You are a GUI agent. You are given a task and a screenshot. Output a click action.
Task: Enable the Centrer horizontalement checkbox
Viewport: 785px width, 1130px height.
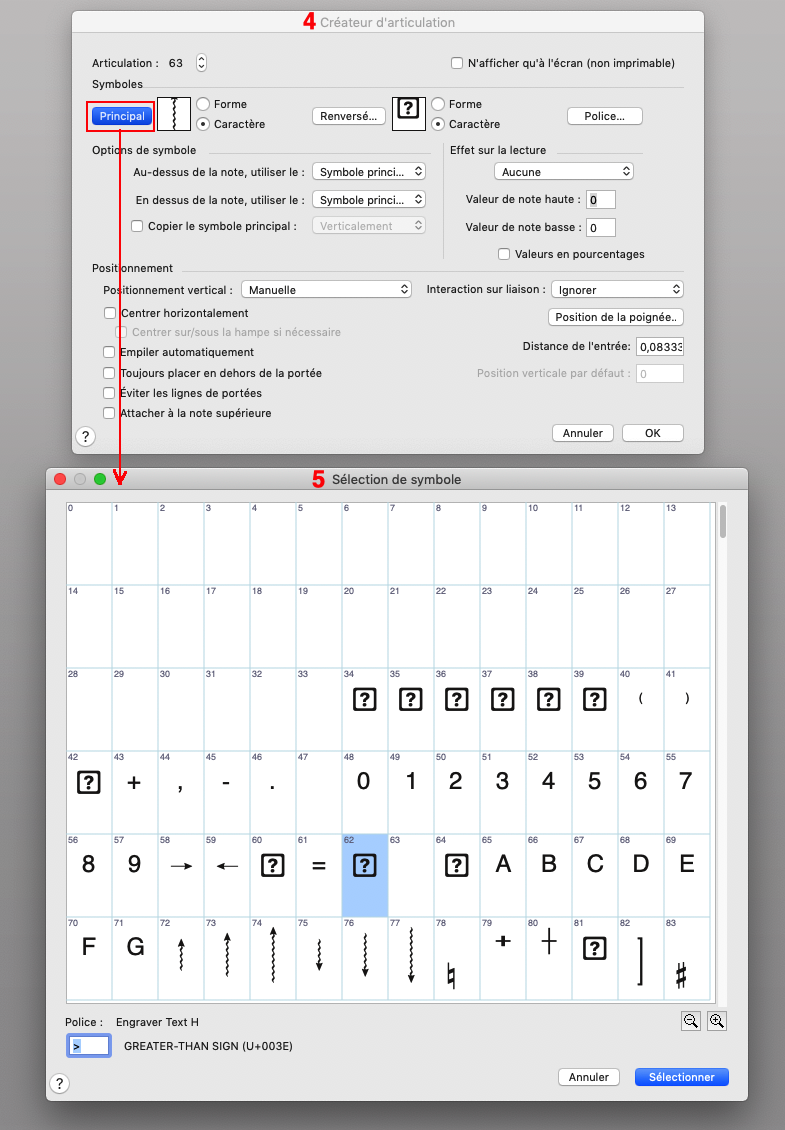(x=109, y=313)
